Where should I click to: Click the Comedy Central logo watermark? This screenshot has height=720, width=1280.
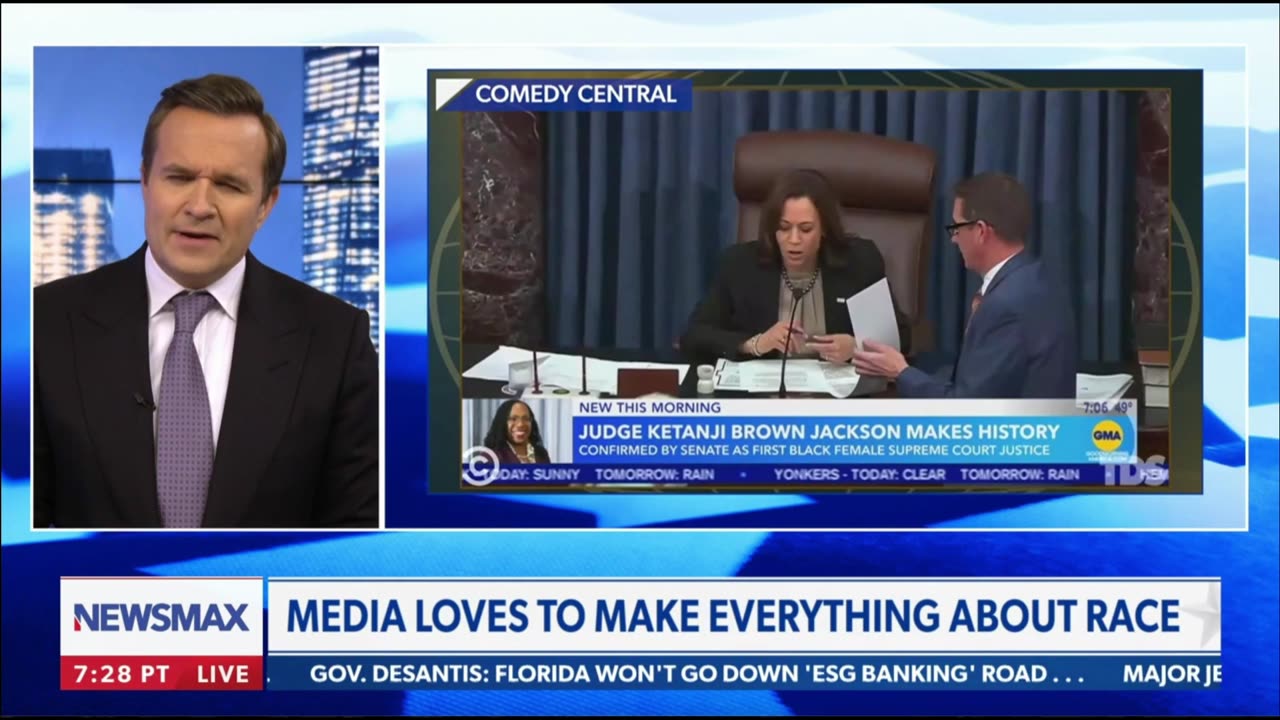480,467
